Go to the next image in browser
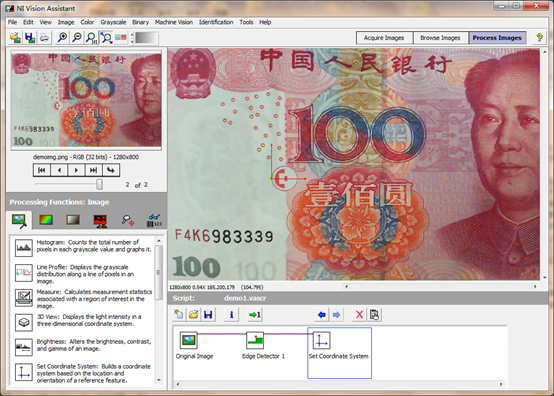This screenshot has height=396, width=554. pyautogui.click(x=76, y=170)
